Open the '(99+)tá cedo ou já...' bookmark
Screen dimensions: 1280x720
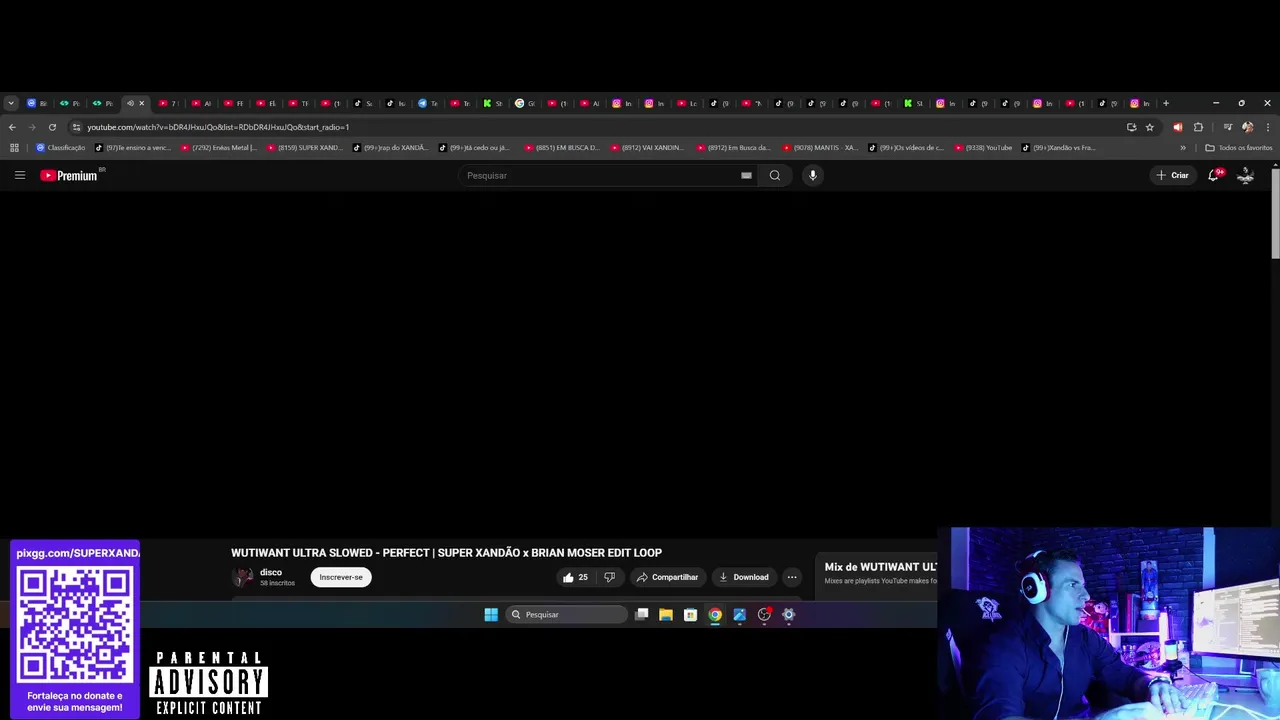[474, 148]
